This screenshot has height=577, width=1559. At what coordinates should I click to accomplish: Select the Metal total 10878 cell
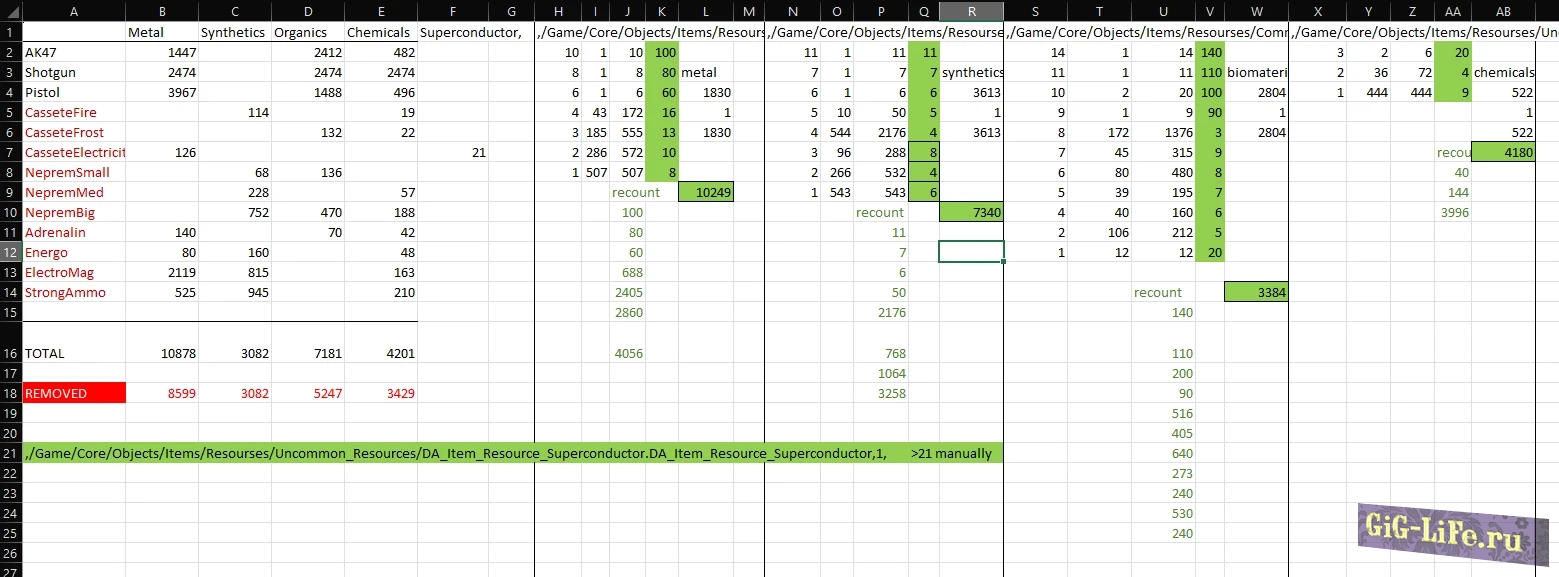[x=162, y=353]
